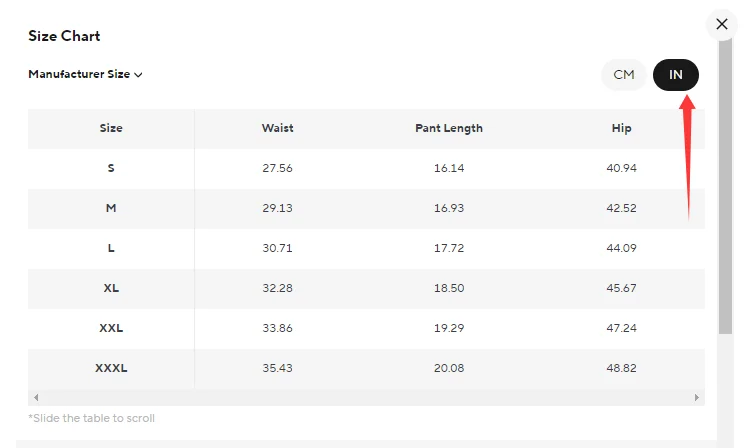The width and height of the screenshot is (749, 448).
Task: Click the Pant Length column header
Action: [x=449, y=128]
